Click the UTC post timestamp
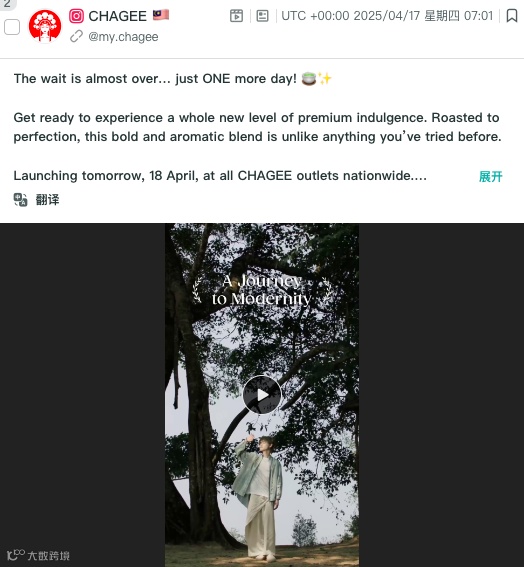 [387, 16]
